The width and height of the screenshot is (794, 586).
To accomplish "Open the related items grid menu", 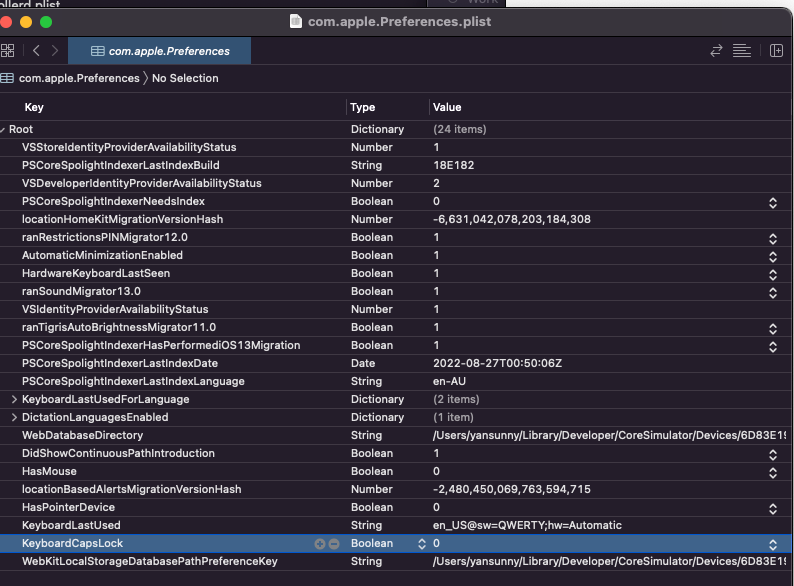I will [8, 51].
